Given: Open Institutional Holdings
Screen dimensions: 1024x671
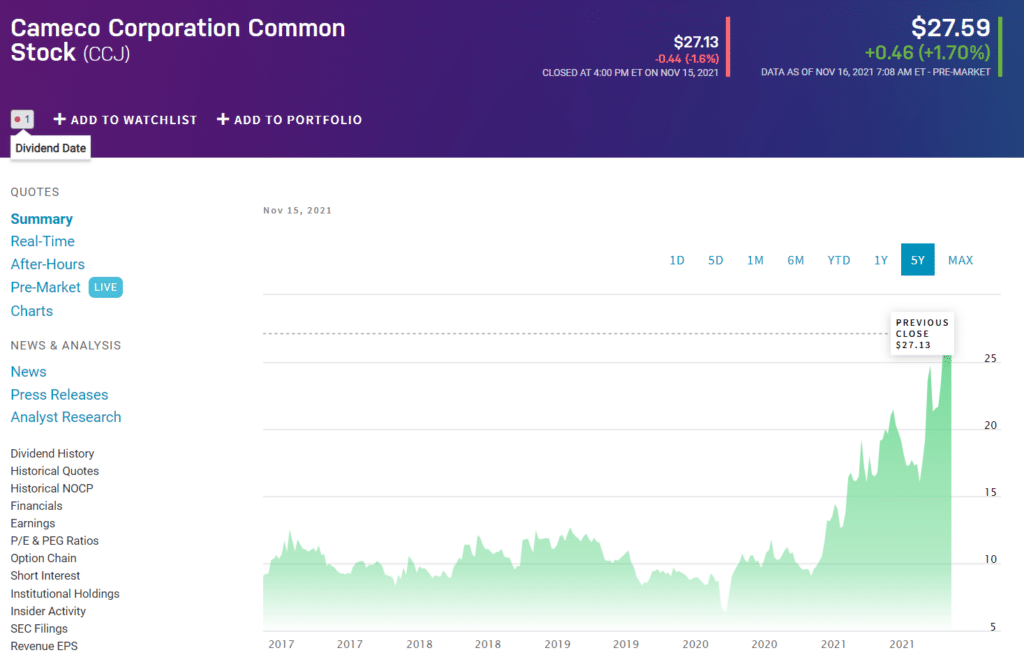Looking at the screenshot, I should click(x=65, y=594).
